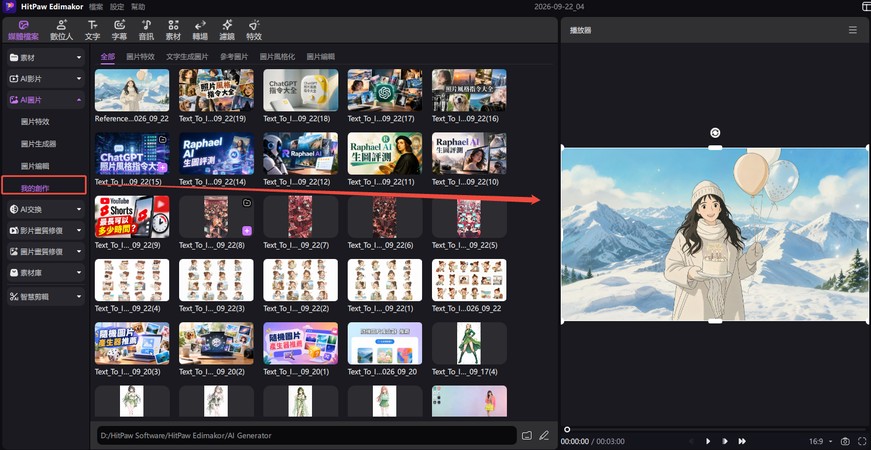871x450 pixels.
Task: Open the 設定 menu
Action: click(x=117, y=7)
